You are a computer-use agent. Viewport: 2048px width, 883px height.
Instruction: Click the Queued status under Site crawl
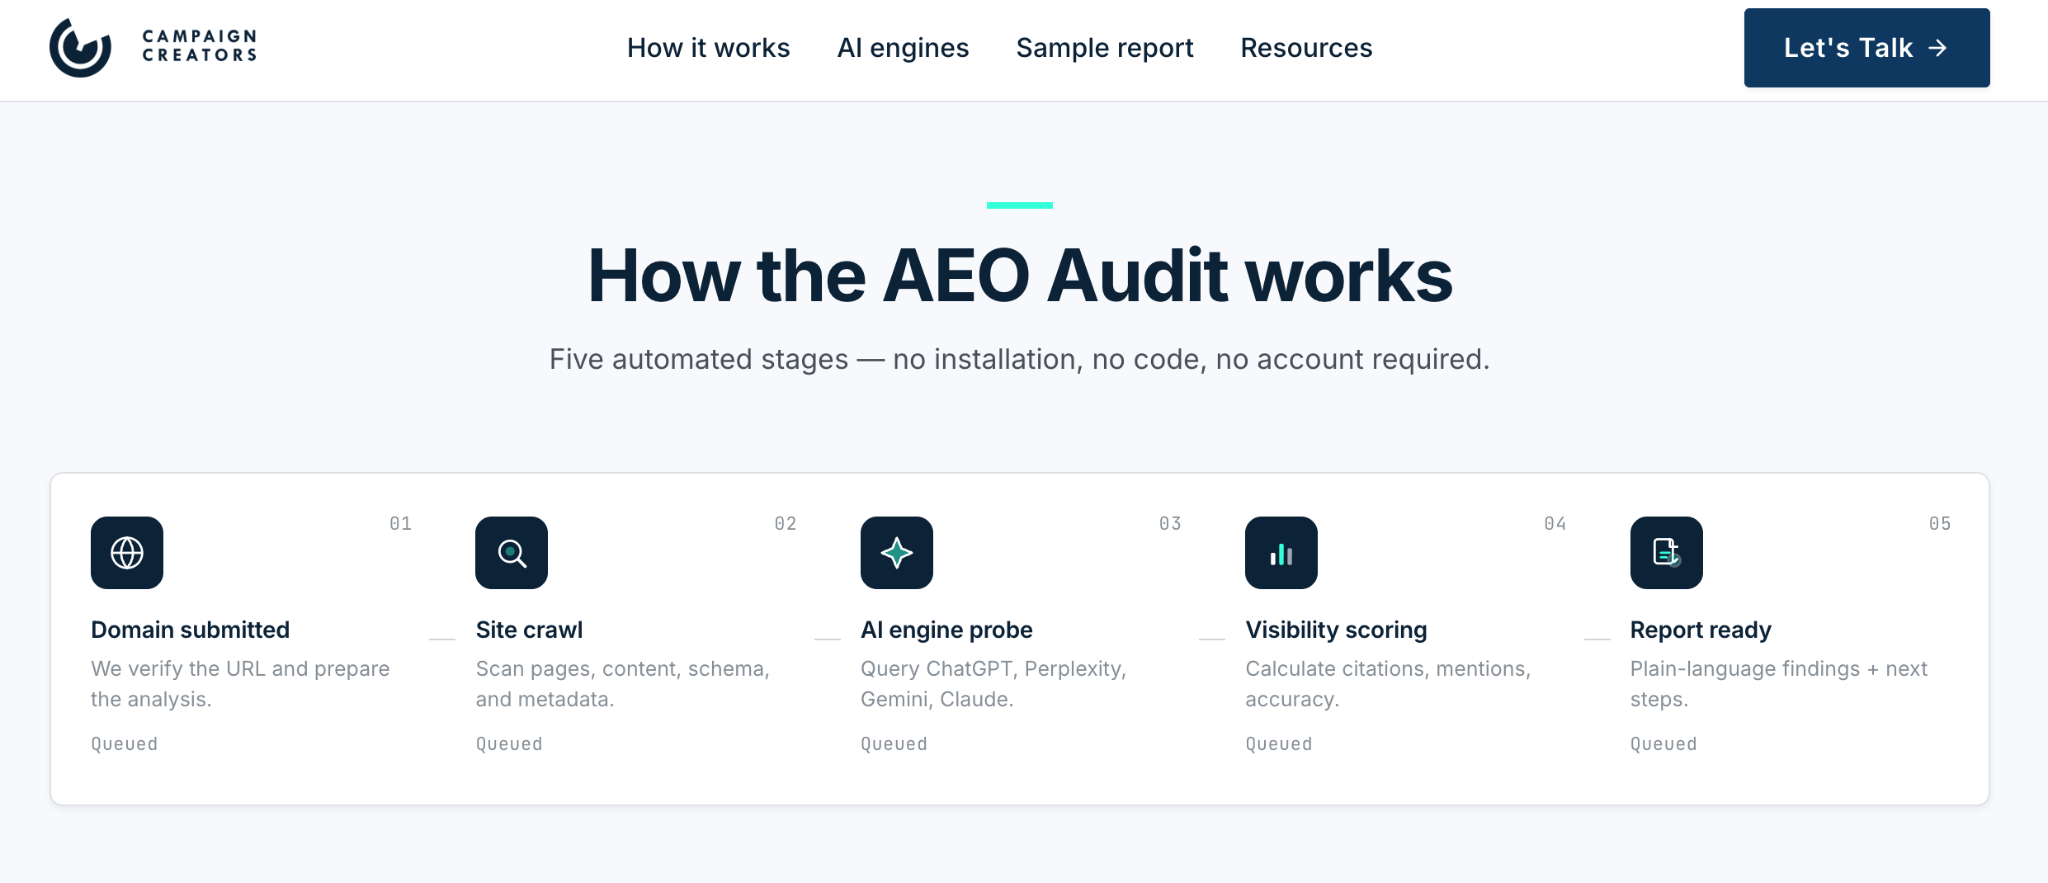(x=509, y=744)
